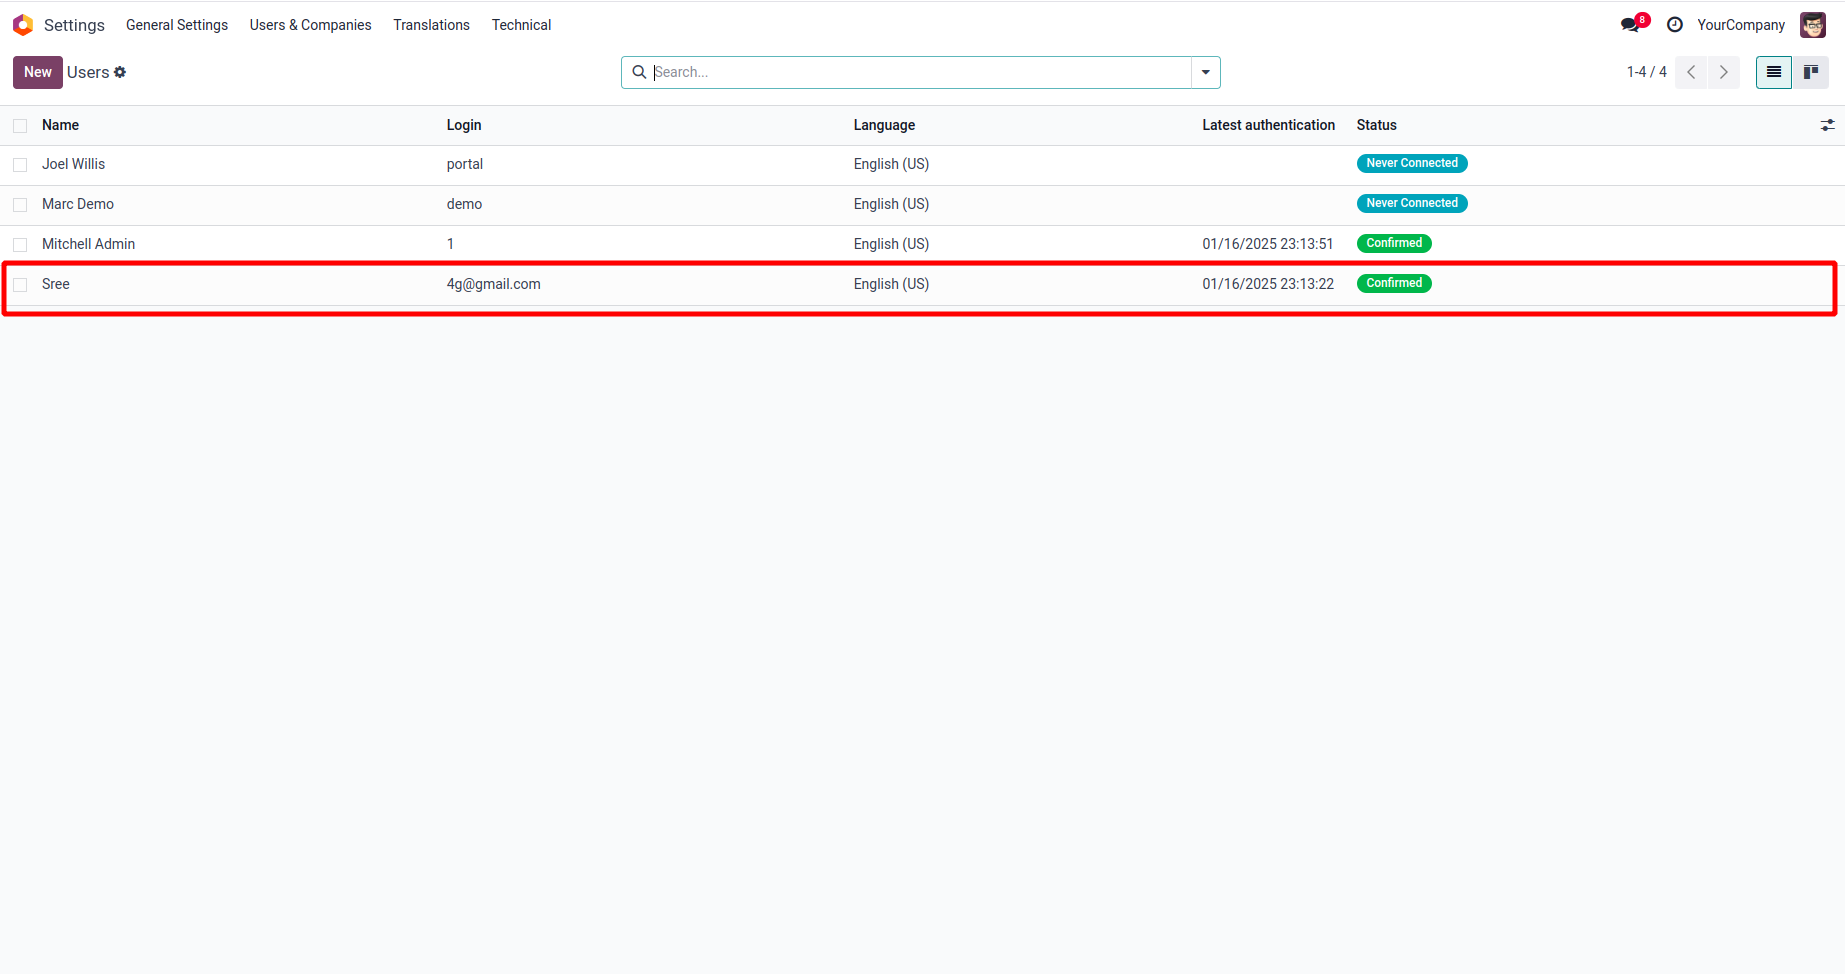The height and width of the screenshot is (974, 1845).
Task: Open the Odoo apps home logo
Action: (x=23, y=25)
